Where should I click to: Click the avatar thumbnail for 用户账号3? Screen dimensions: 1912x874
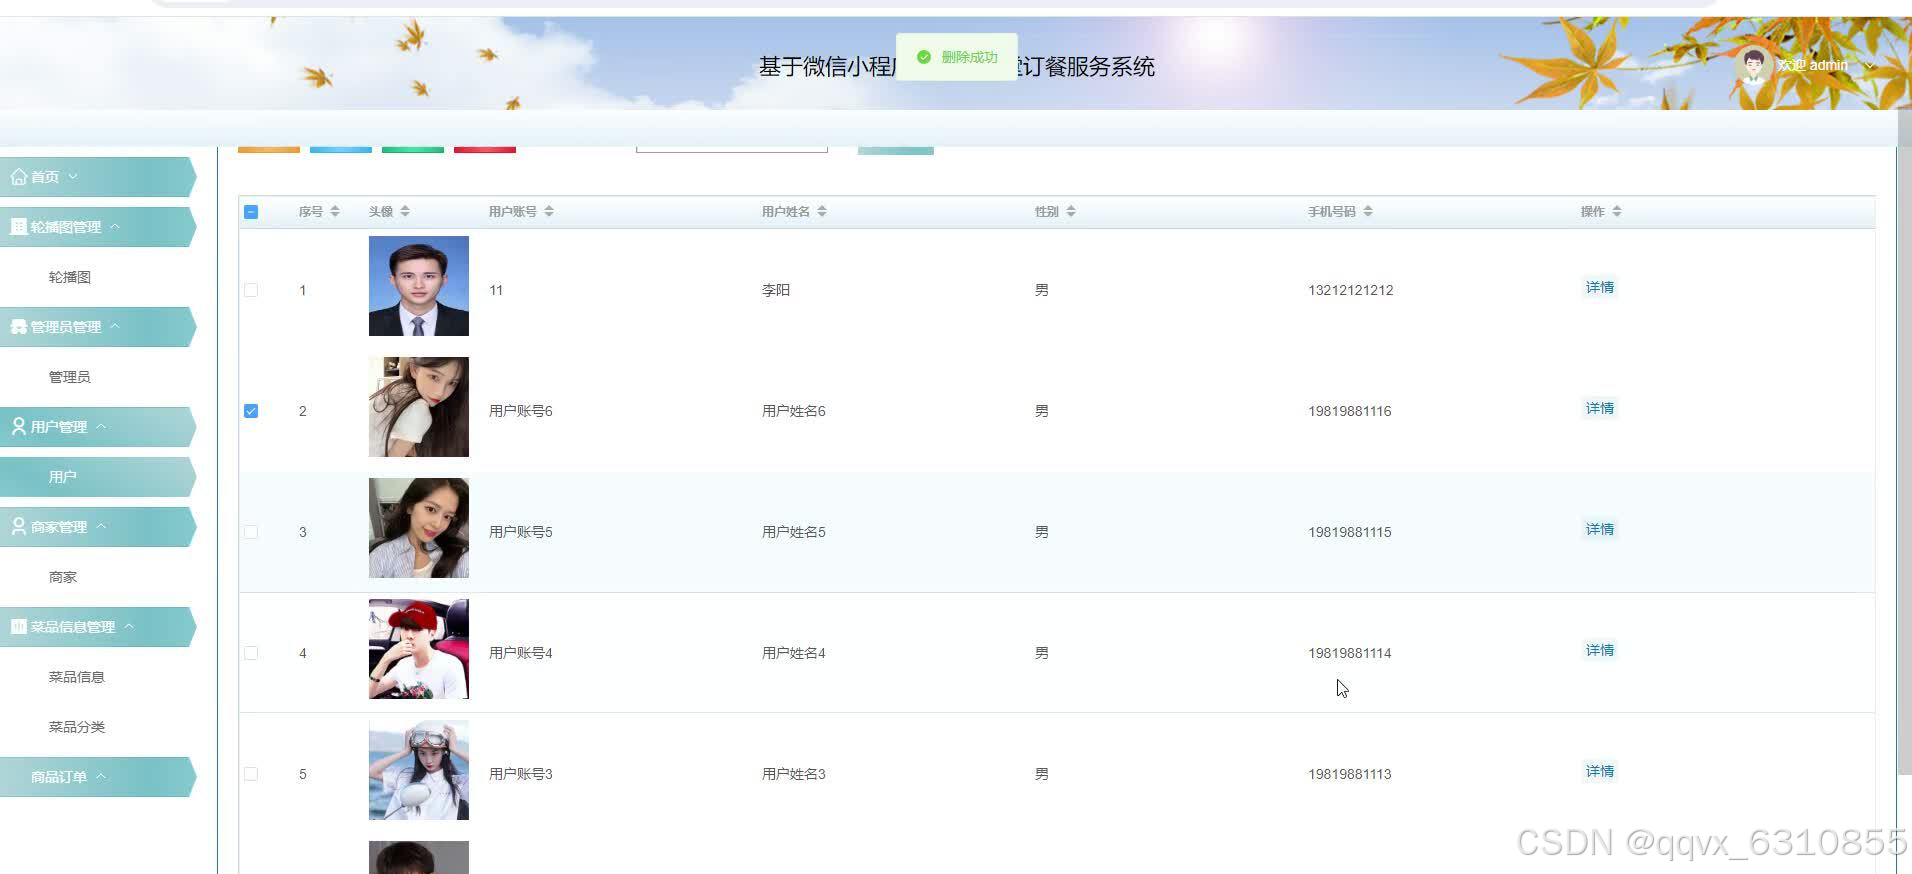(x=419, y=770)
